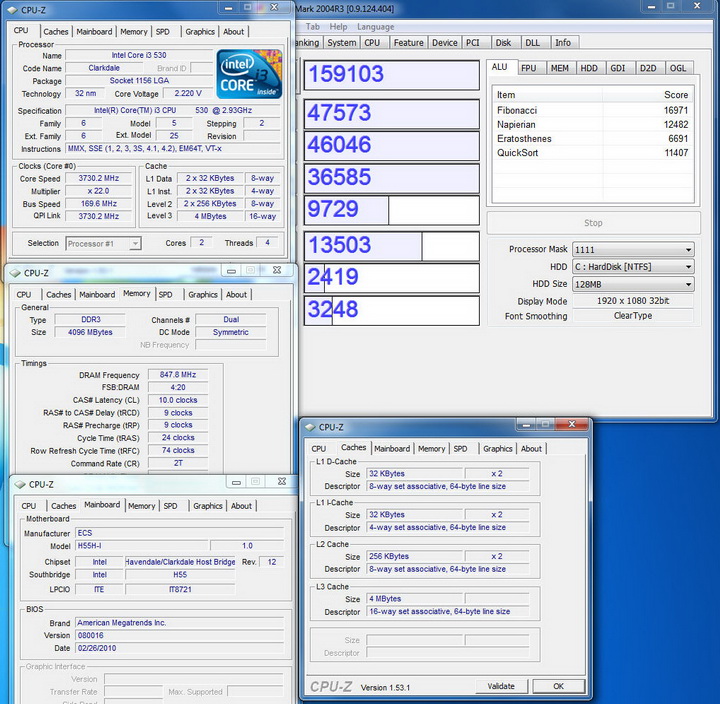
Task: Click the Fibonacci row in the ALU list
Action: (x=592, y=110)
